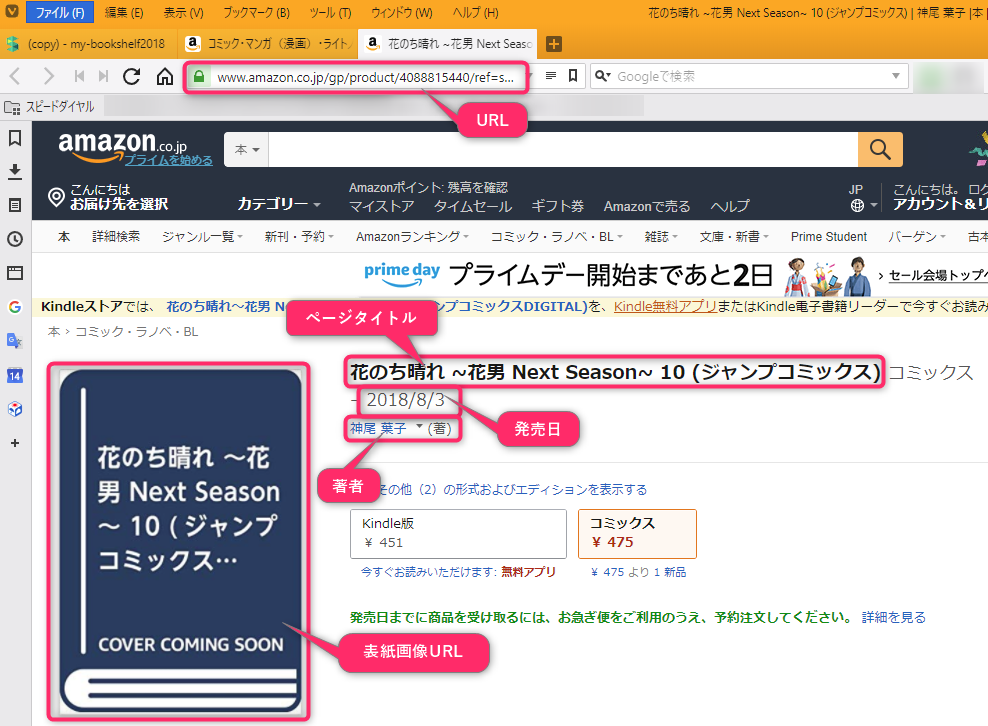The image size is (988, 726).
Task: Reload the current page
Action: pos(131,76)
